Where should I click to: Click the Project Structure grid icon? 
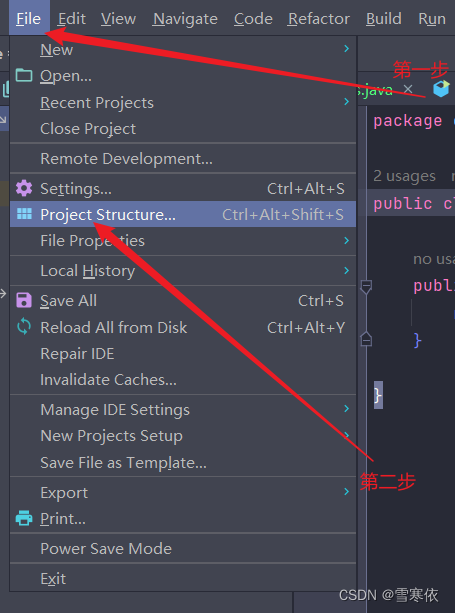(x=24, y=214)
